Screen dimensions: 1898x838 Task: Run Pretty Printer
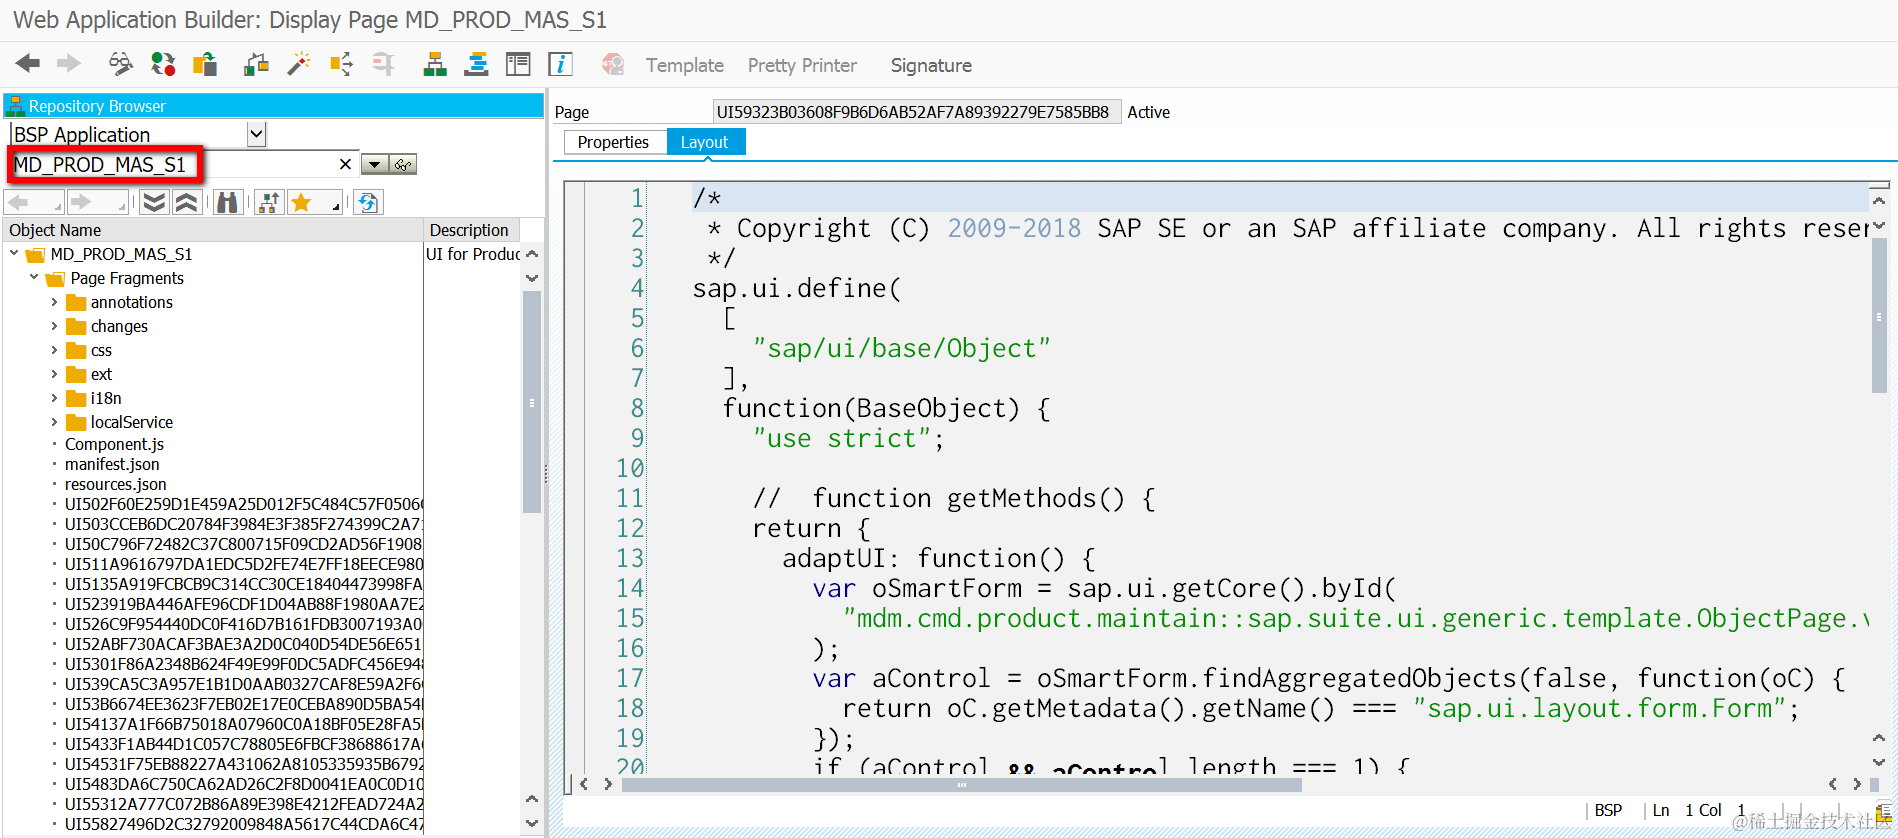point(802,65)
